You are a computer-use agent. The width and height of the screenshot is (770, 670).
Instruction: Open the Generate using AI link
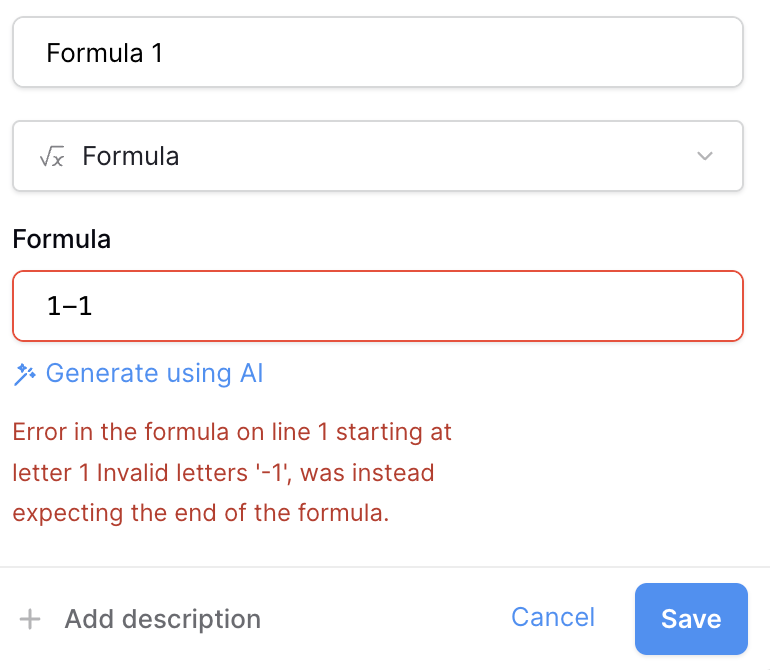[138, 373]
